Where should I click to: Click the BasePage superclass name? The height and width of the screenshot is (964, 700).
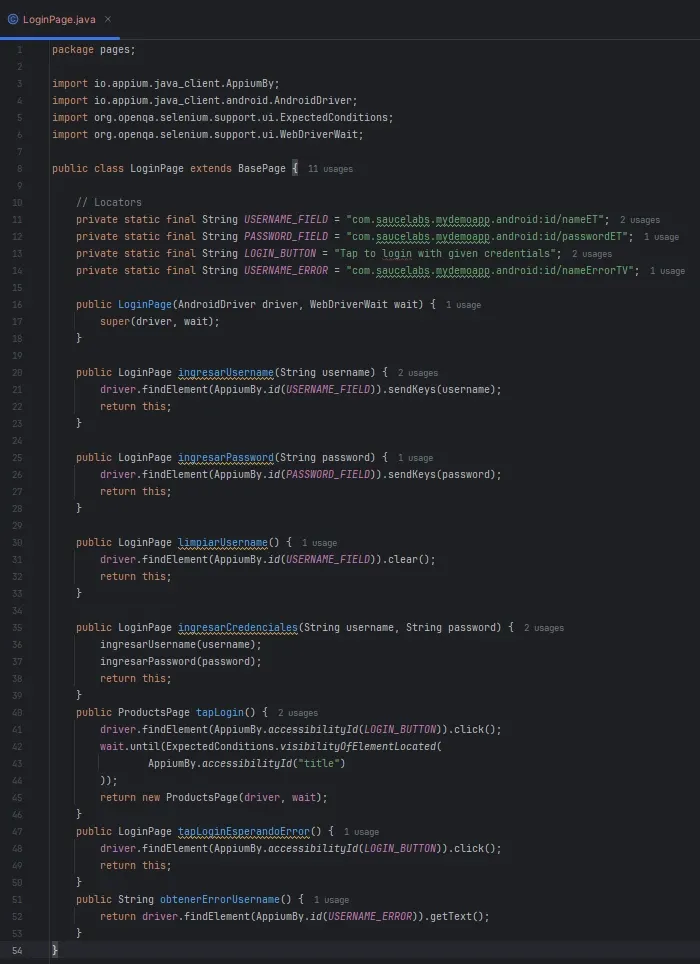(x=262, y=168)
